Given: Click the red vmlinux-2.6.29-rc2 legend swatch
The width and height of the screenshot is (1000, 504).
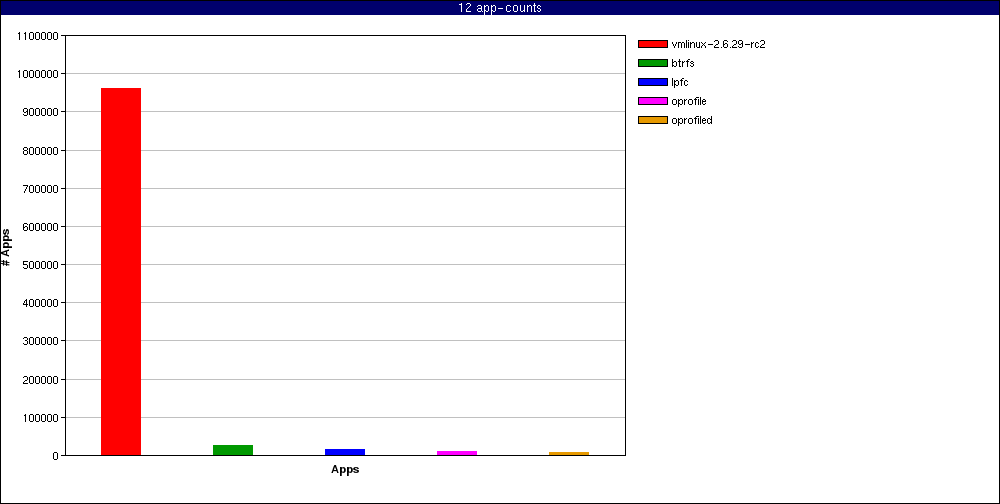Looking at the screenshot, I should click(652, 44).
